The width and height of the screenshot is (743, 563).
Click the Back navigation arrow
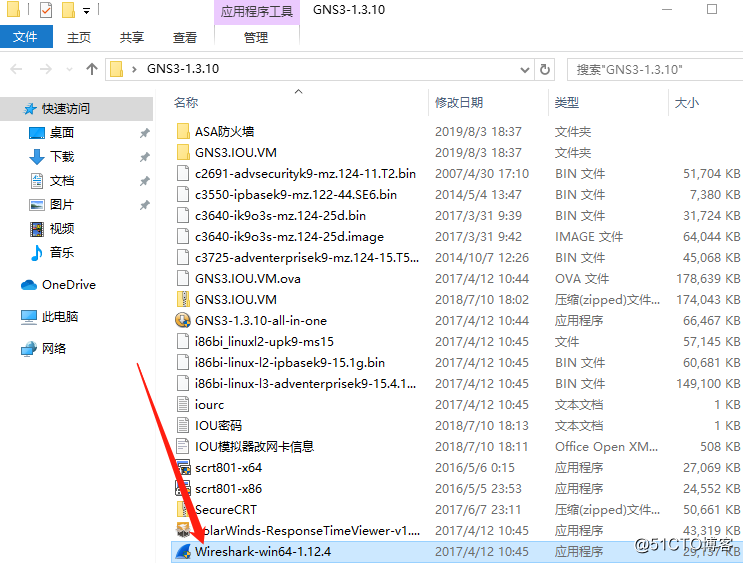[16, 69]
